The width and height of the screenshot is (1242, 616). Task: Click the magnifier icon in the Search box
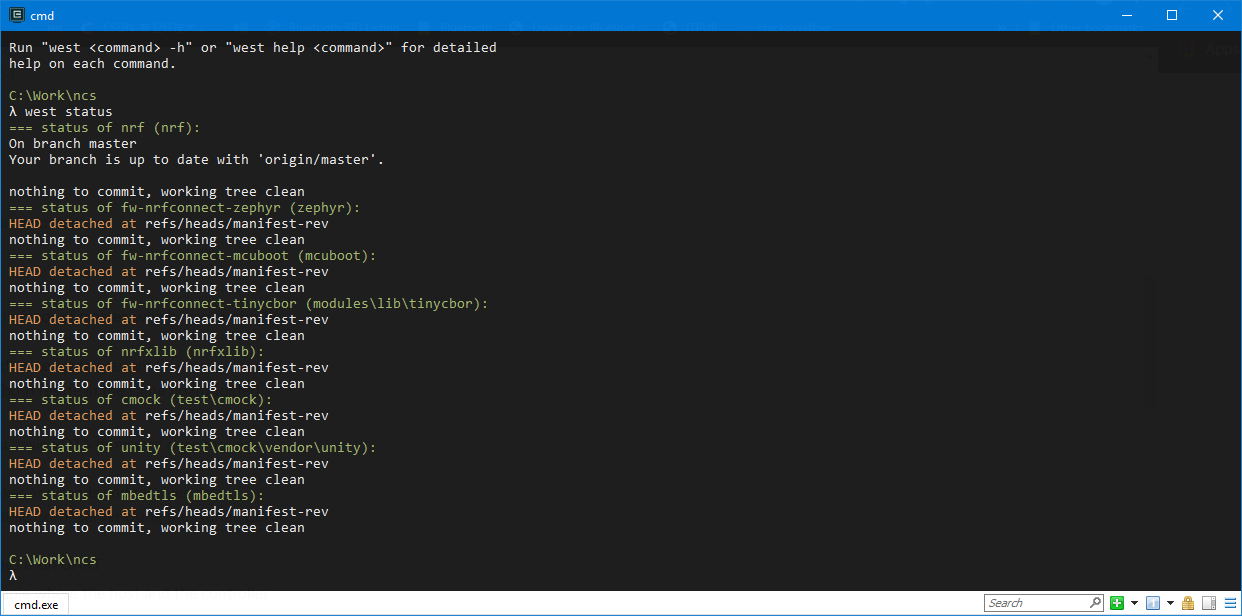click(1094, 603)
